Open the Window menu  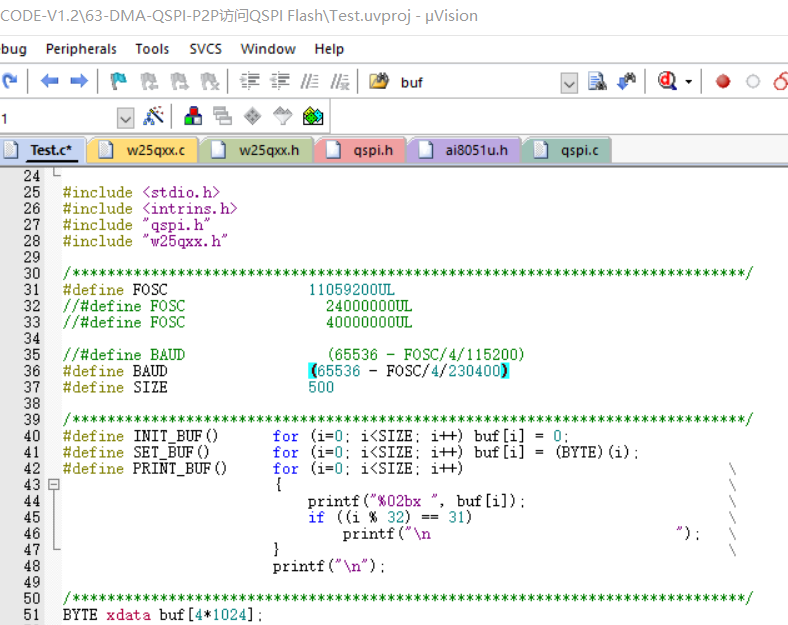(x=268, y=49)
